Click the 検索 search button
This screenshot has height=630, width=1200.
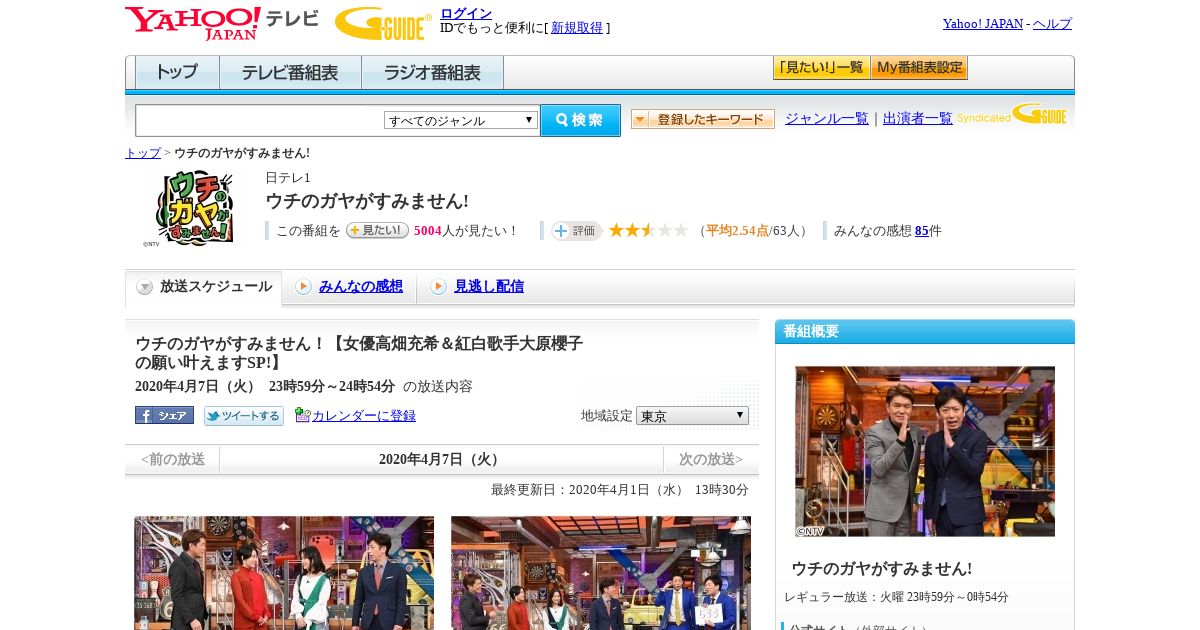tap(580, 120)
